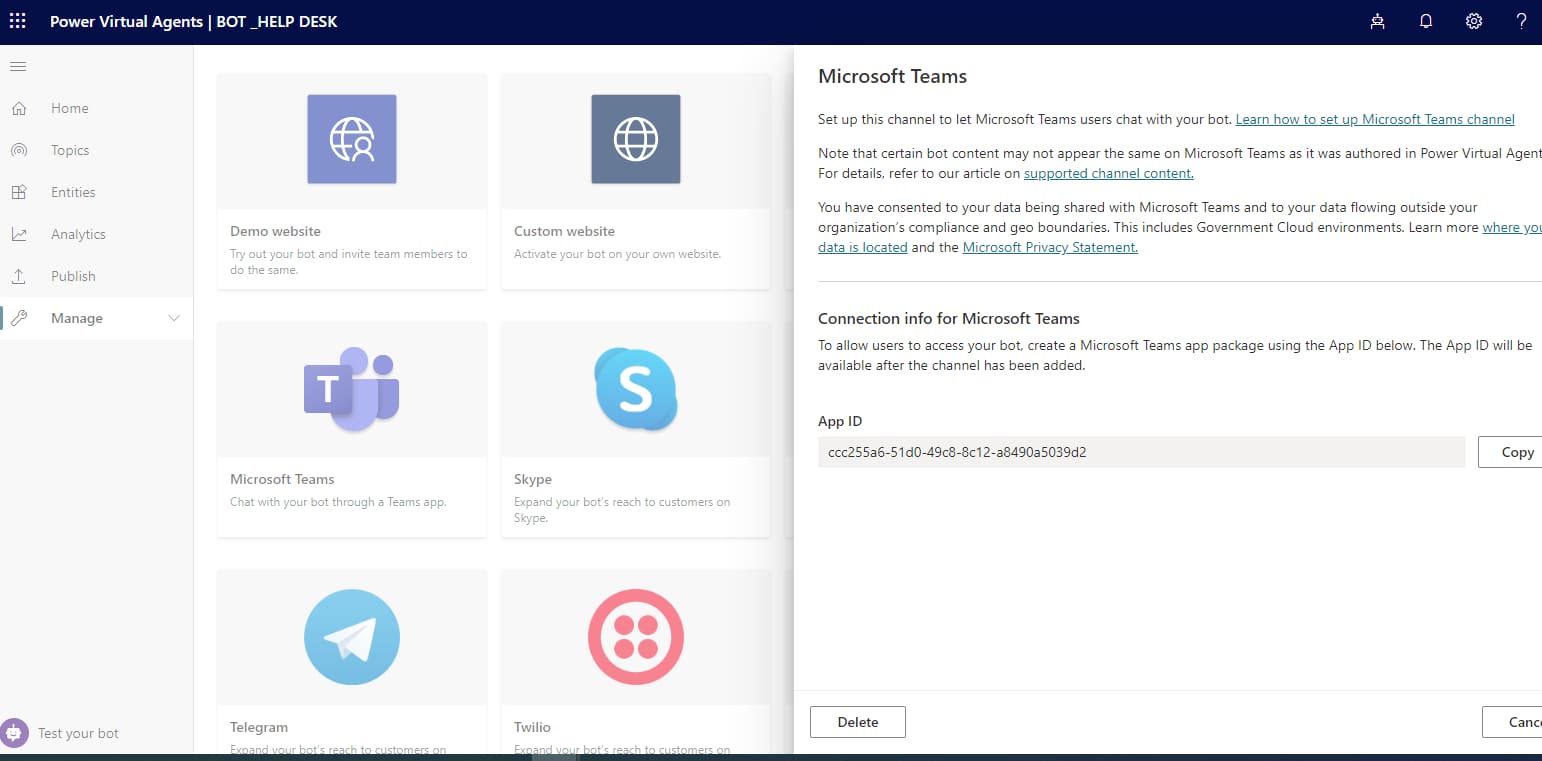Click Connection info for Microsoft Teams heading
1542x761 pixels.
pos(949,318)
